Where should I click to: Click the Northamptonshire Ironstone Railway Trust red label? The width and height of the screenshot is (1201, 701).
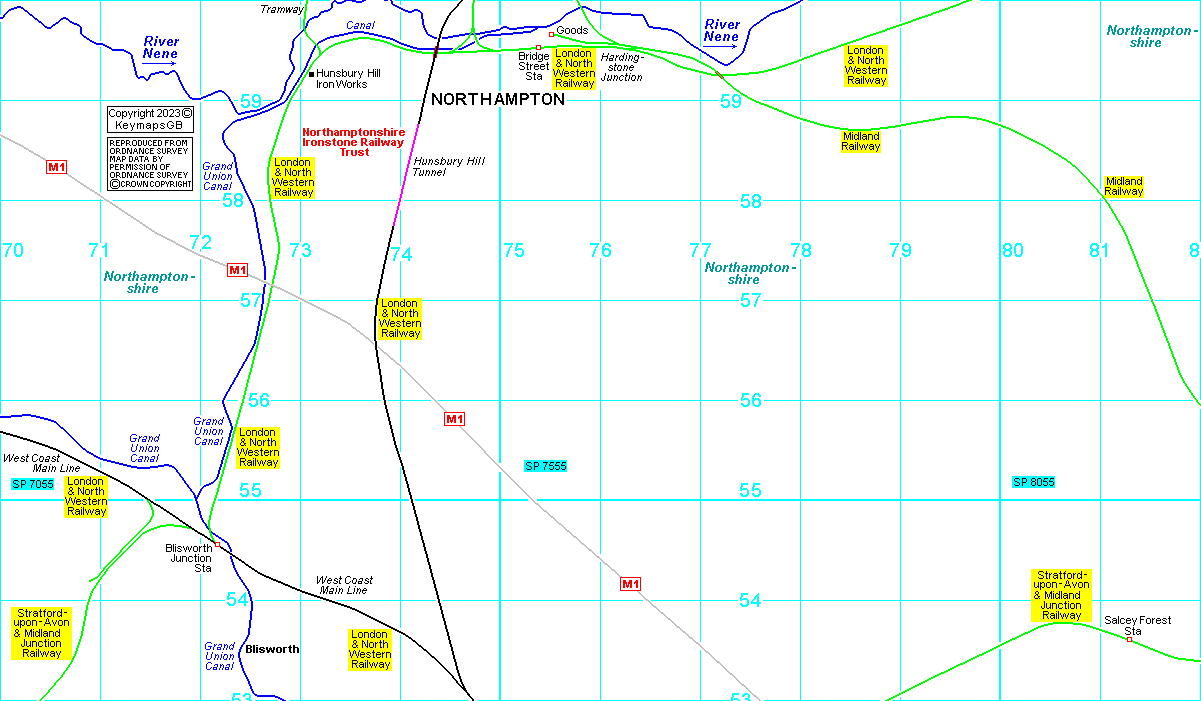(354, 142)
